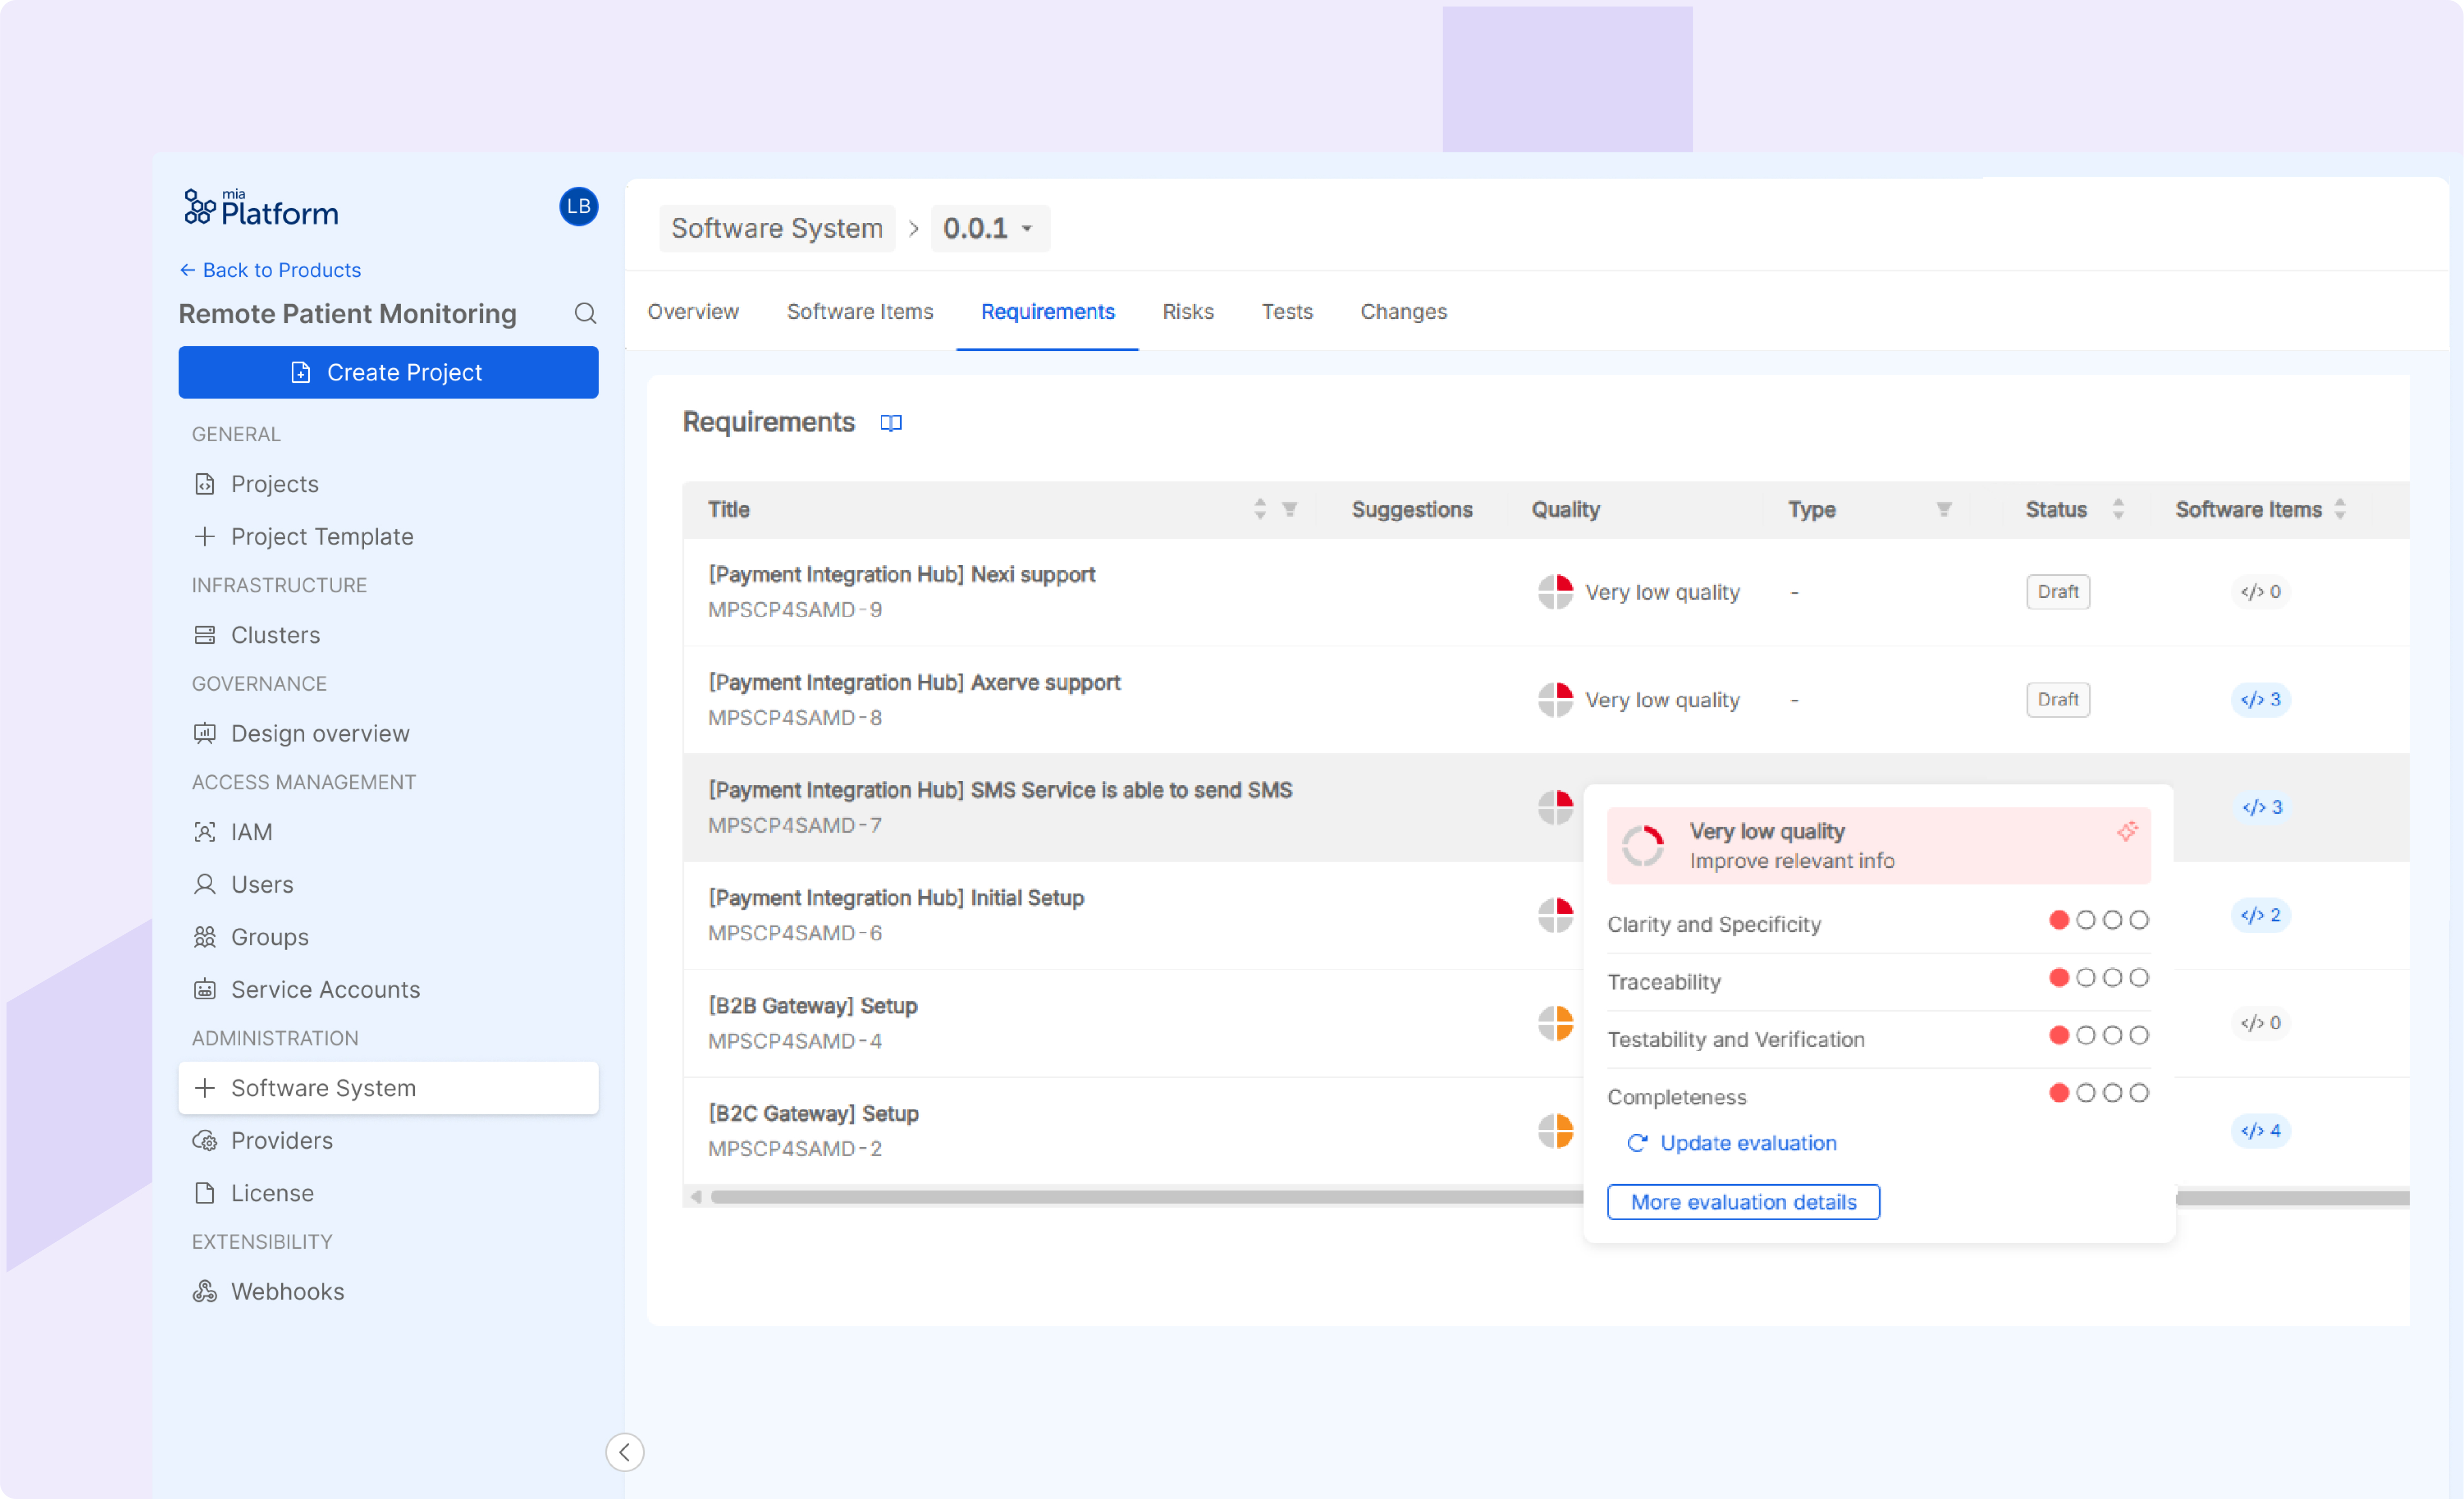Click the Groups sidebar icon

(x=205, y=937)
